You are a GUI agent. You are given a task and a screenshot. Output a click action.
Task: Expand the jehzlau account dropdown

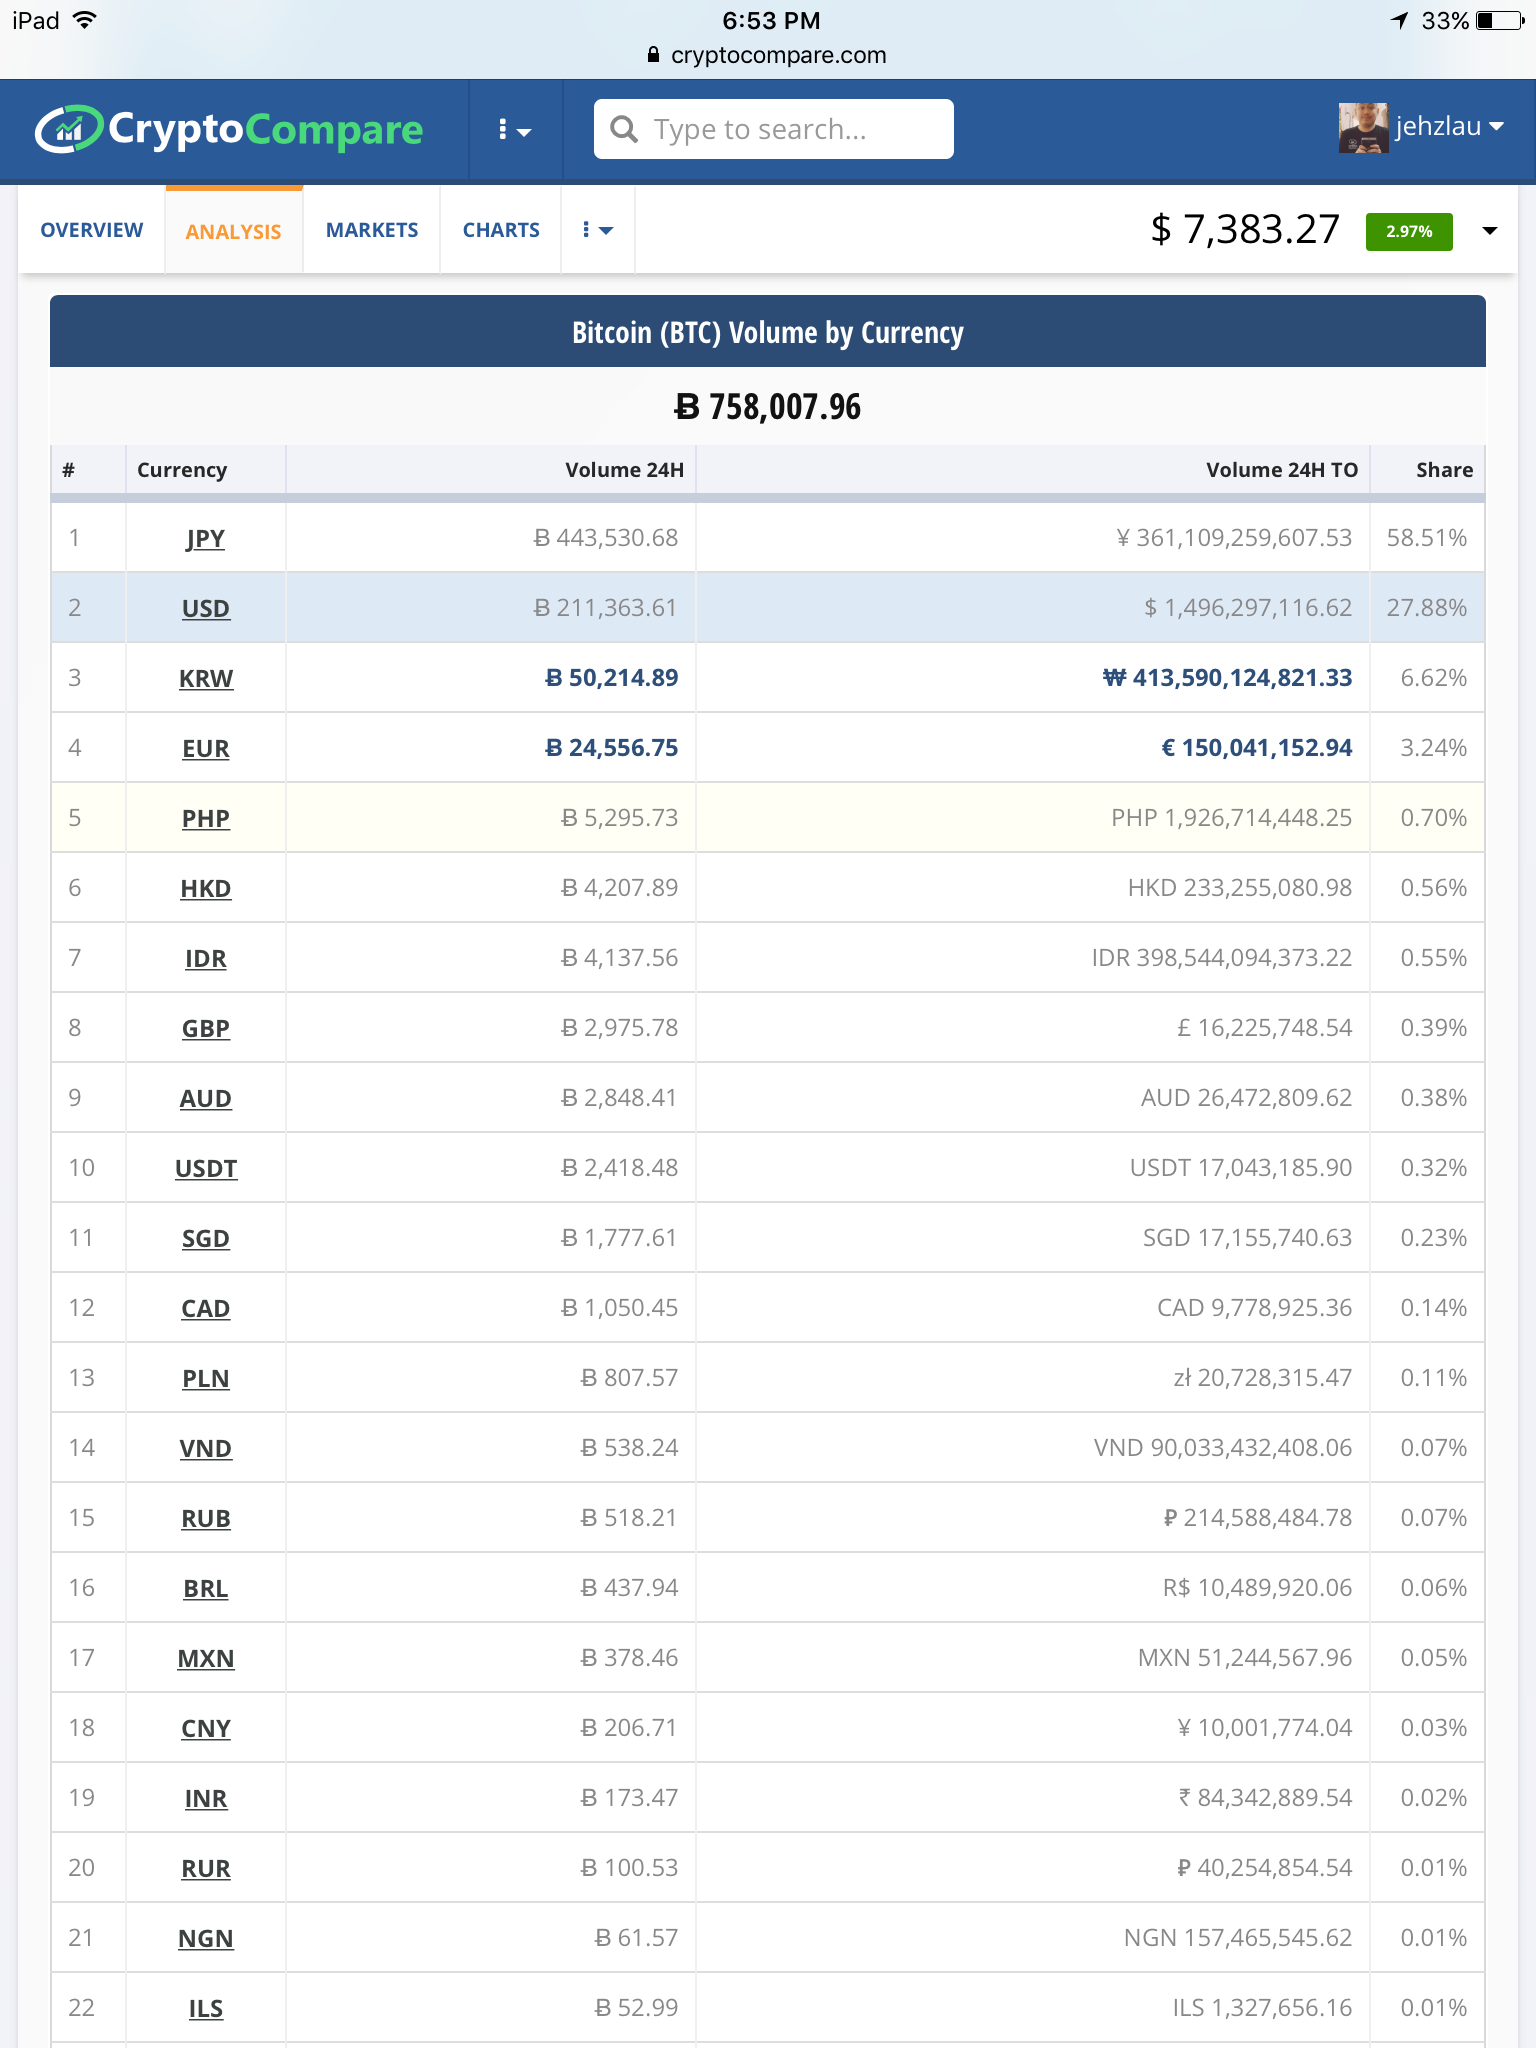tap(1497, 127)
